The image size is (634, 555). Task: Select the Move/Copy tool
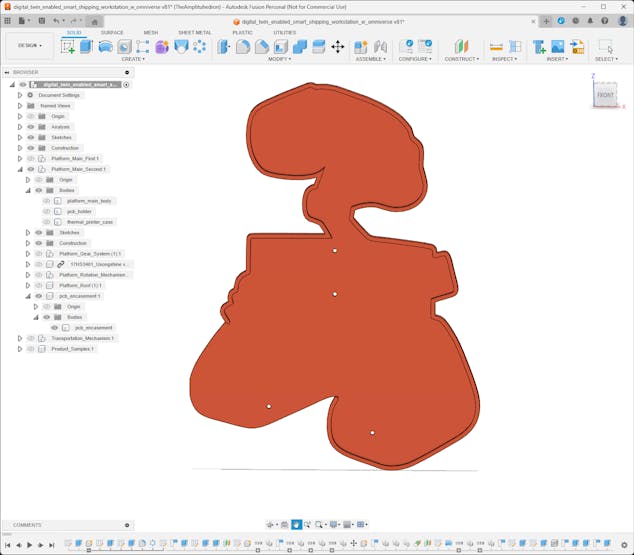337,47
